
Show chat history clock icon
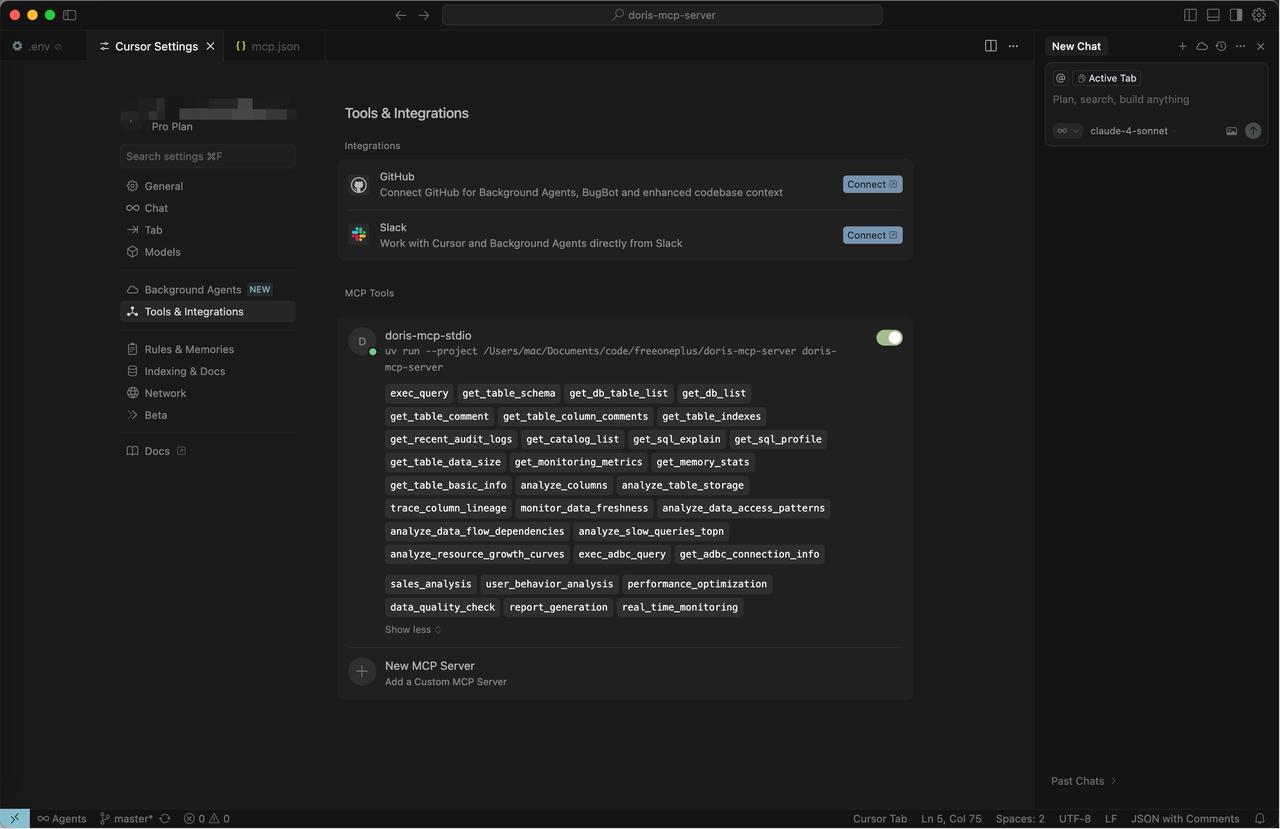(x=1221, y=46)
